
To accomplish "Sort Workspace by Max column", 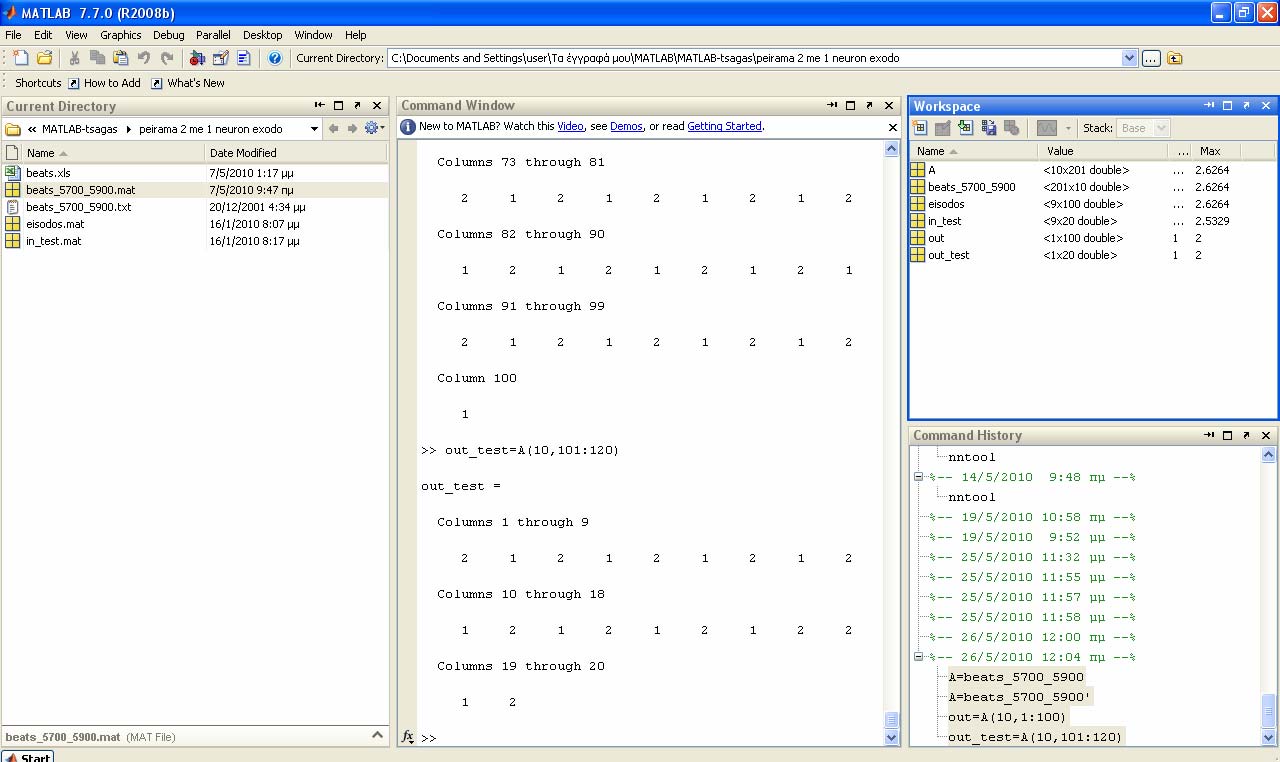I will coord(1216,151).
